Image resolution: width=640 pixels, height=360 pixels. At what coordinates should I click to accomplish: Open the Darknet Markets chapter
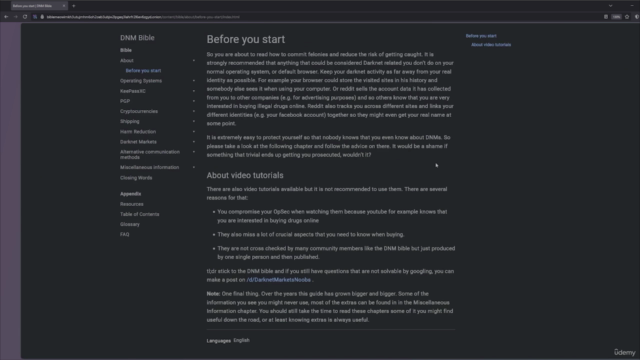pyautogui.click(x=138, y=142)
